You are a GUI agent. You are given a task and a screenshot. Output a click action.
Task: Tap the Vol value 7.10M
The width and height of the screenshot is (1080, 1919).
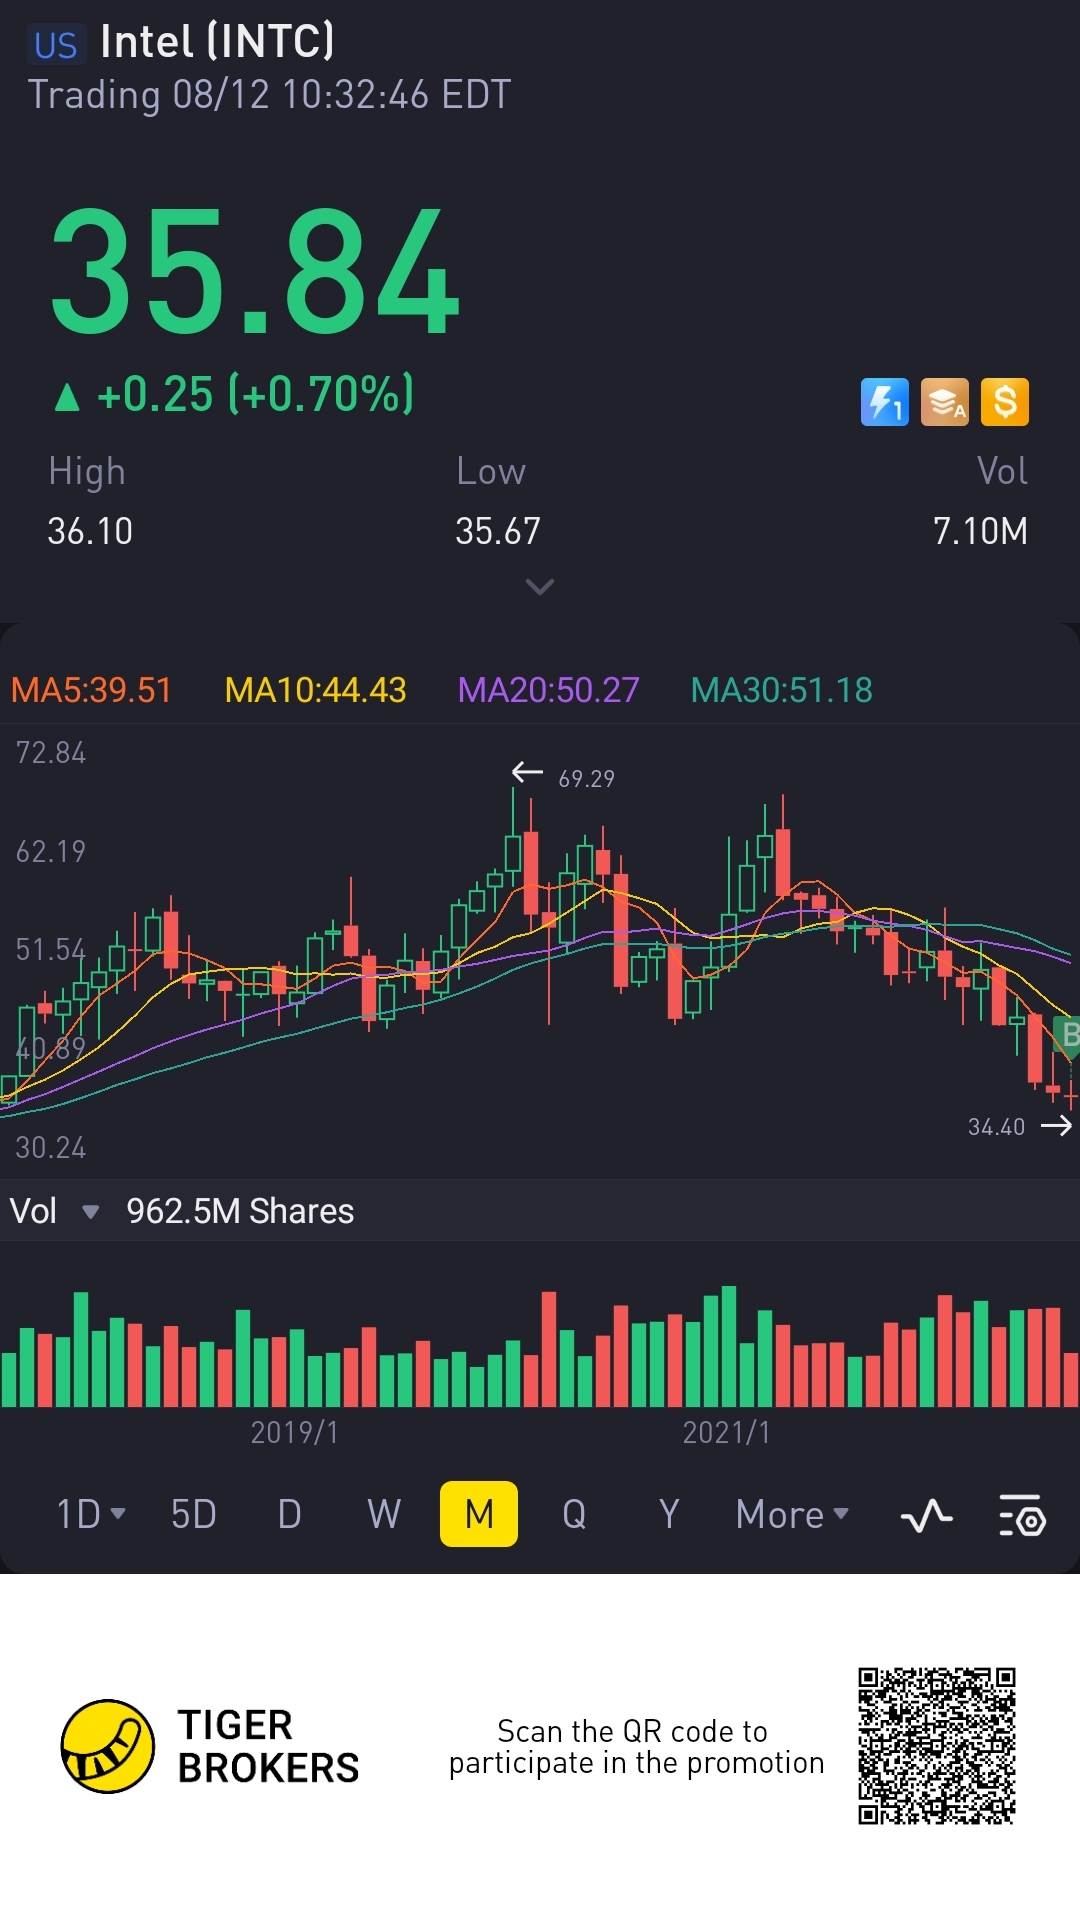click(980, 531)
